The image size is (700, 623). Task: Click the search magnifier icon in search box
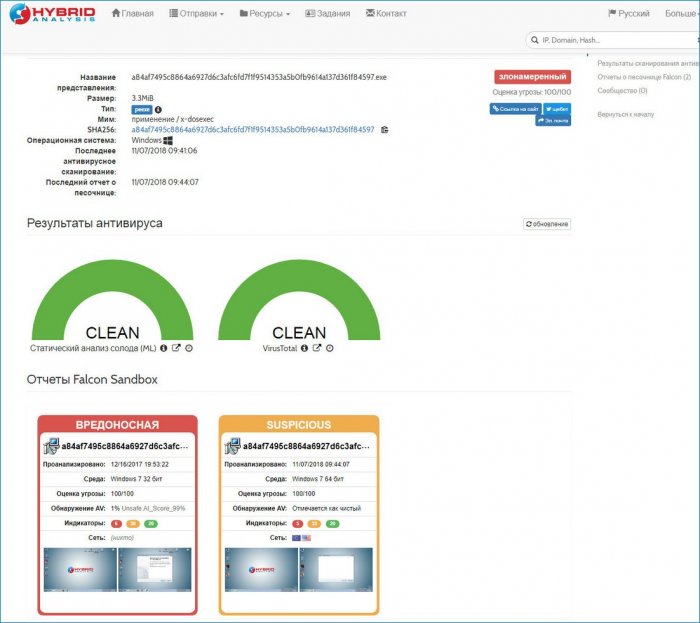pos(534,40)
